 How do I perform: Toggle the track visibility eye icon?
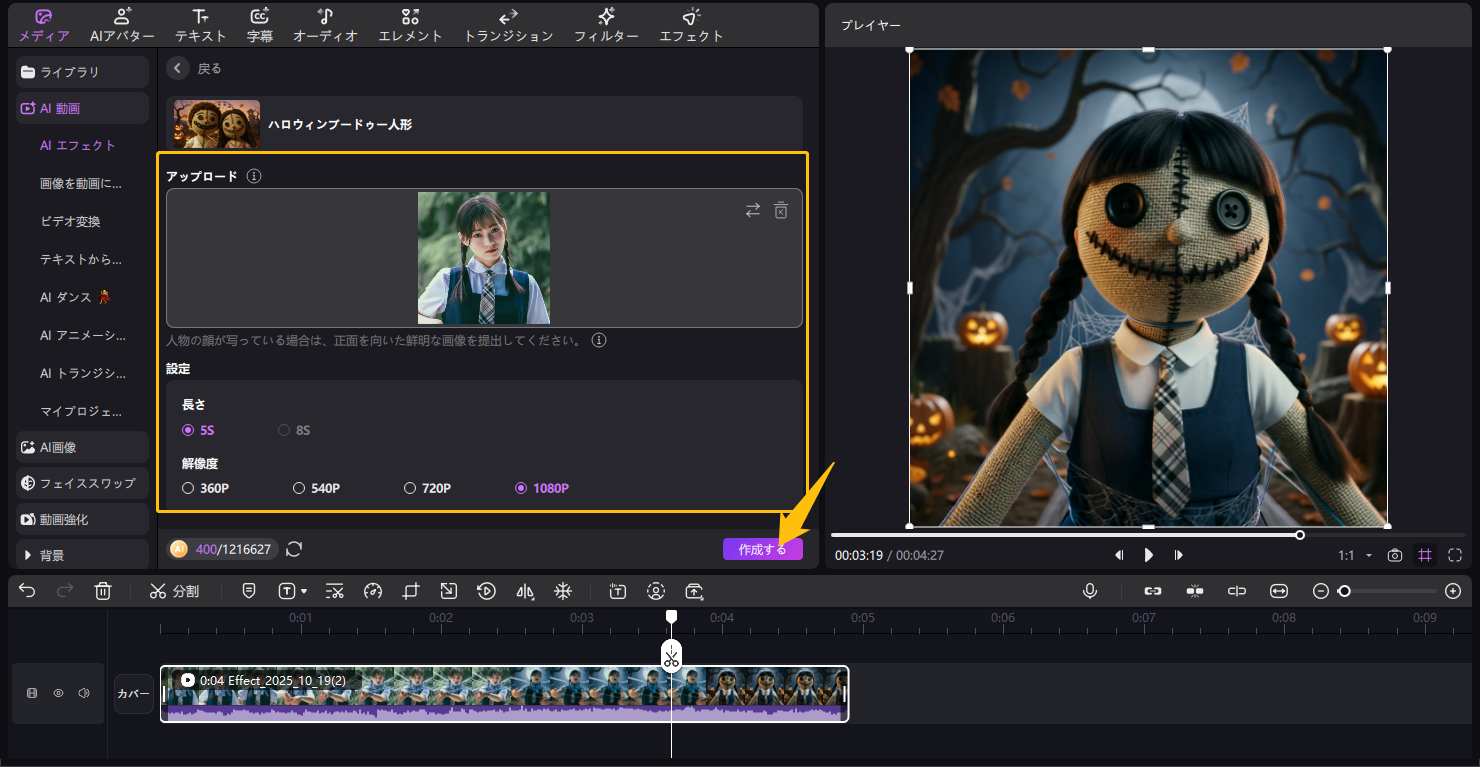click(58, 693)
